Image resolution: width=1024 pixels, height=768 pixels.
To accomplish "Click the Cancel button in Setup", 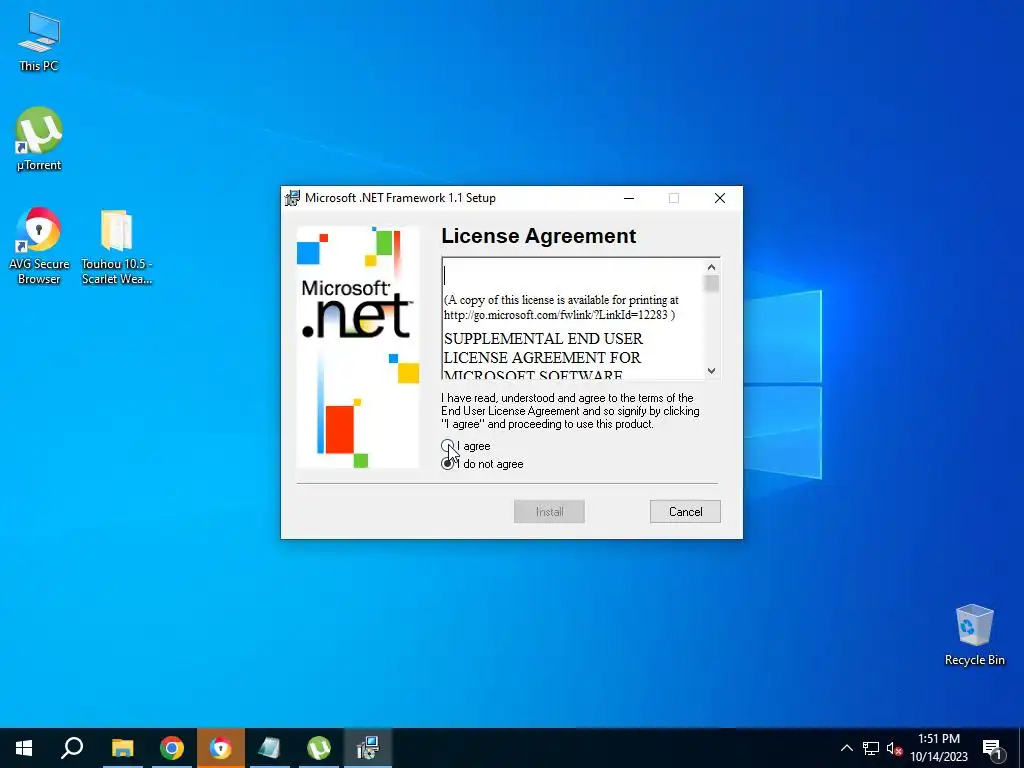I will point(685,511).
